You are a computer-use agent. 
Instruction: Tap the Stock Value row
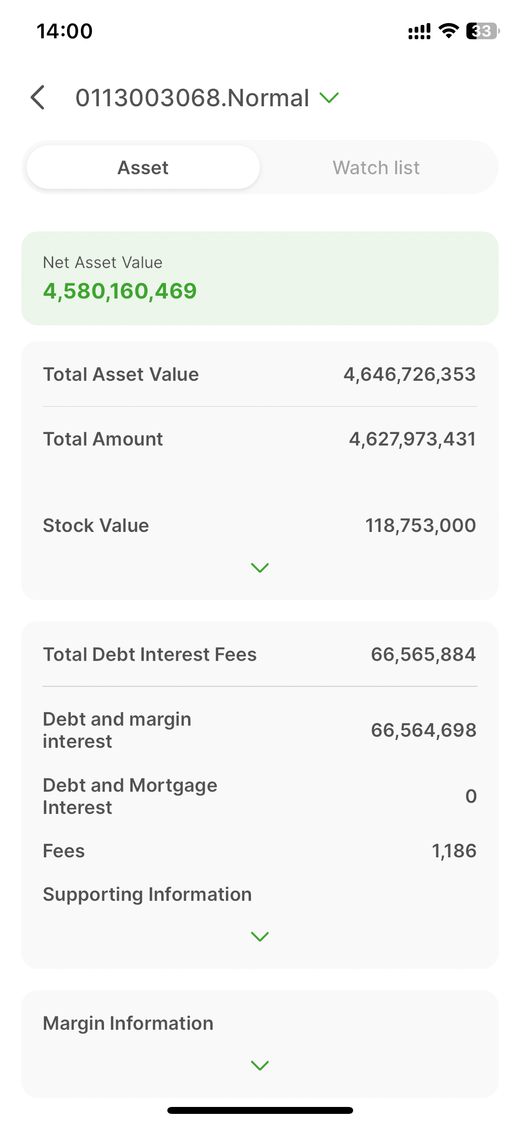[x=260, y=525]
